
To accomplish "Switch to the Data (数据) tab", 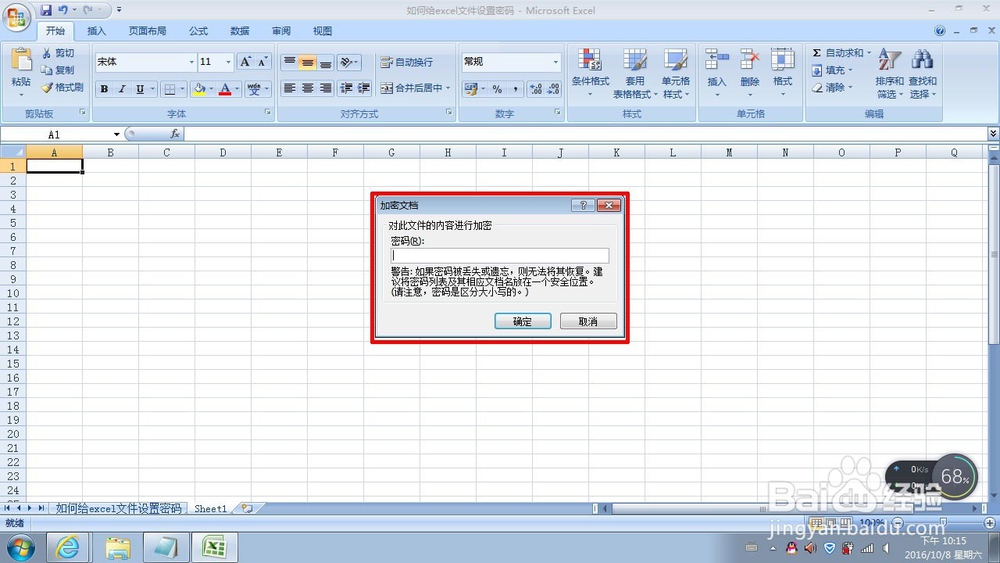I will point(240,31).
